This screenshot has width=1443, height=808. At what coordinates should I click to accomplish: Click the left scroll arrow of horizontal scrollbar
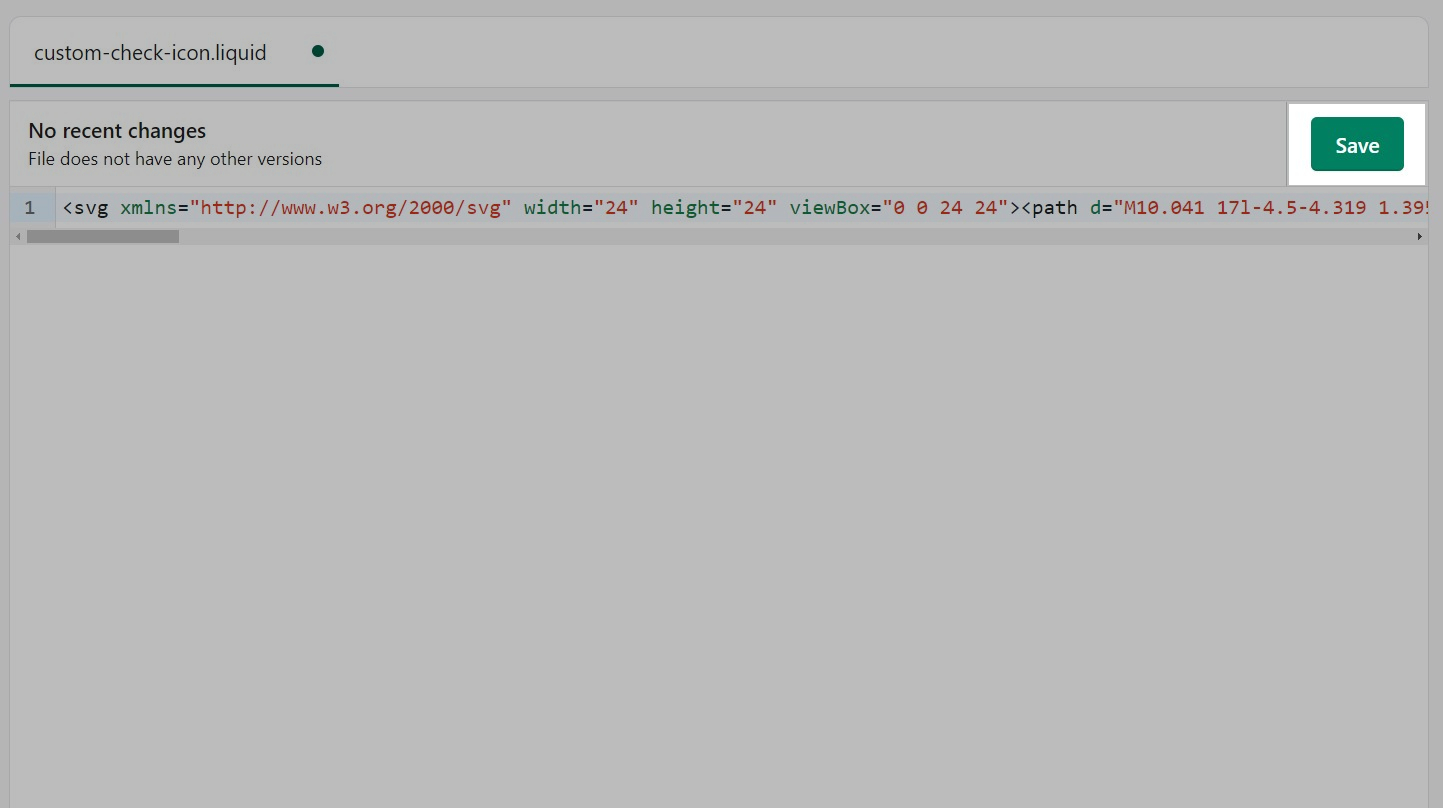point(17,237)
